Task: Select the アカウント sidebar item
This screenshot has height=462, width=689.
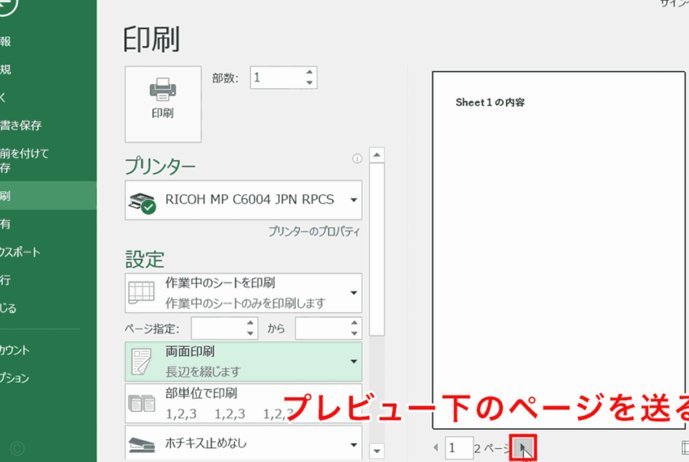Action: coord(48,350)
